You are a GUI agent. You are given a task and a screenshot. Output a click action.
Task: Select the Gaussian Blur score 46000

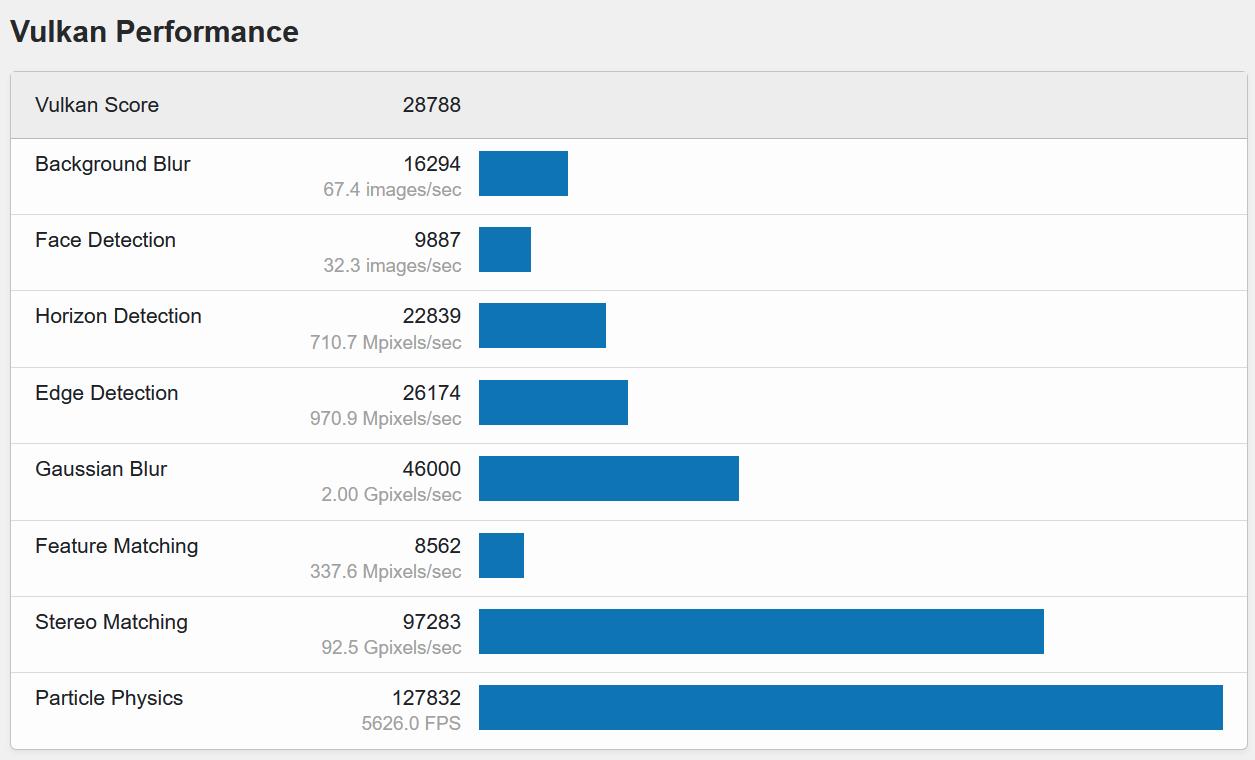432,469
